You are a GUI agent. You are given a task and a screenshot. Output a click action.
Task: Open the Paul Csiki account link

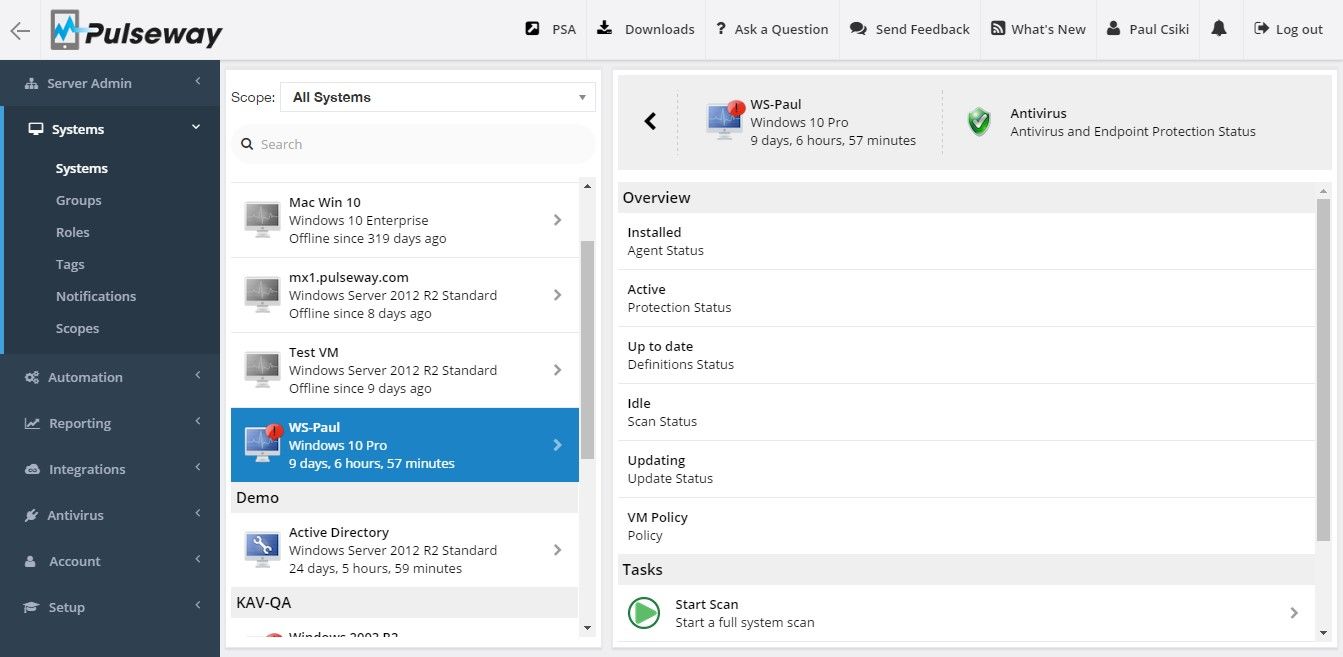click(1148, 29)
